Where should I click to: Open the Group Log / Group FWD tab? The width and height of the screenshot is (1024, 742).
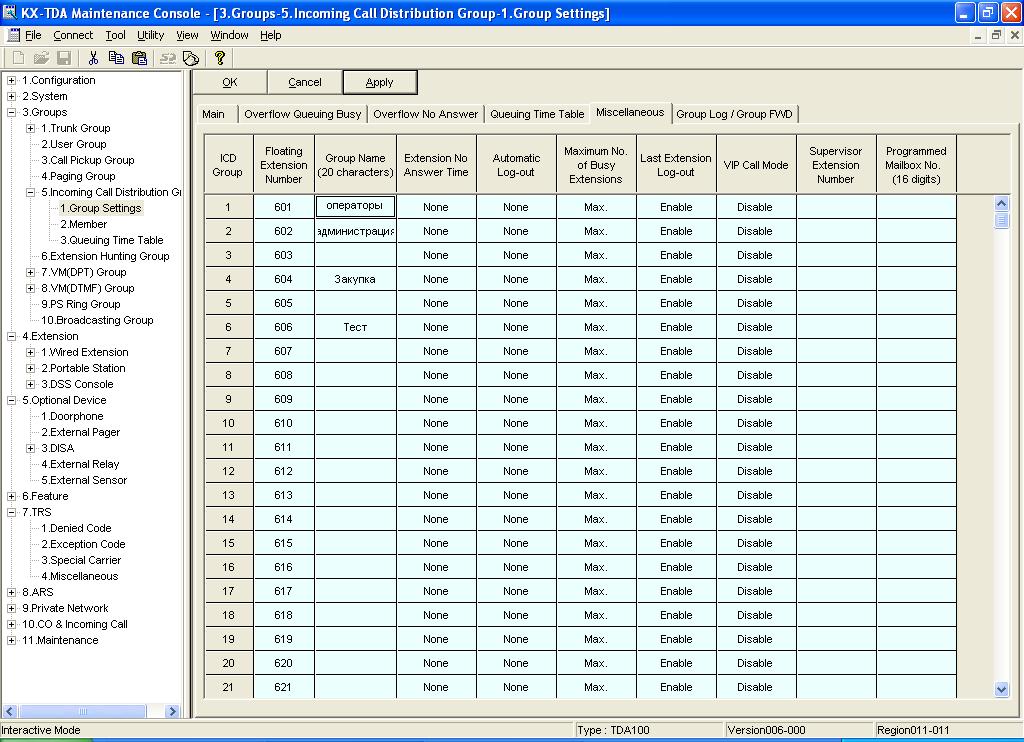pyautogui.click(x=734, y=114)
